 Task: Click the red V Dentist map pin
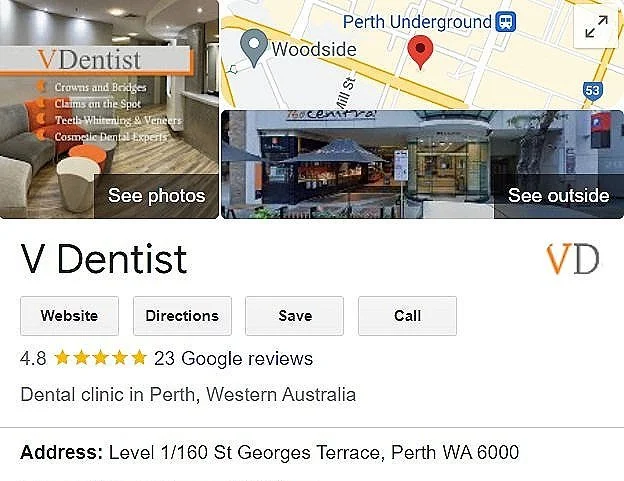[x=420, y=52]
